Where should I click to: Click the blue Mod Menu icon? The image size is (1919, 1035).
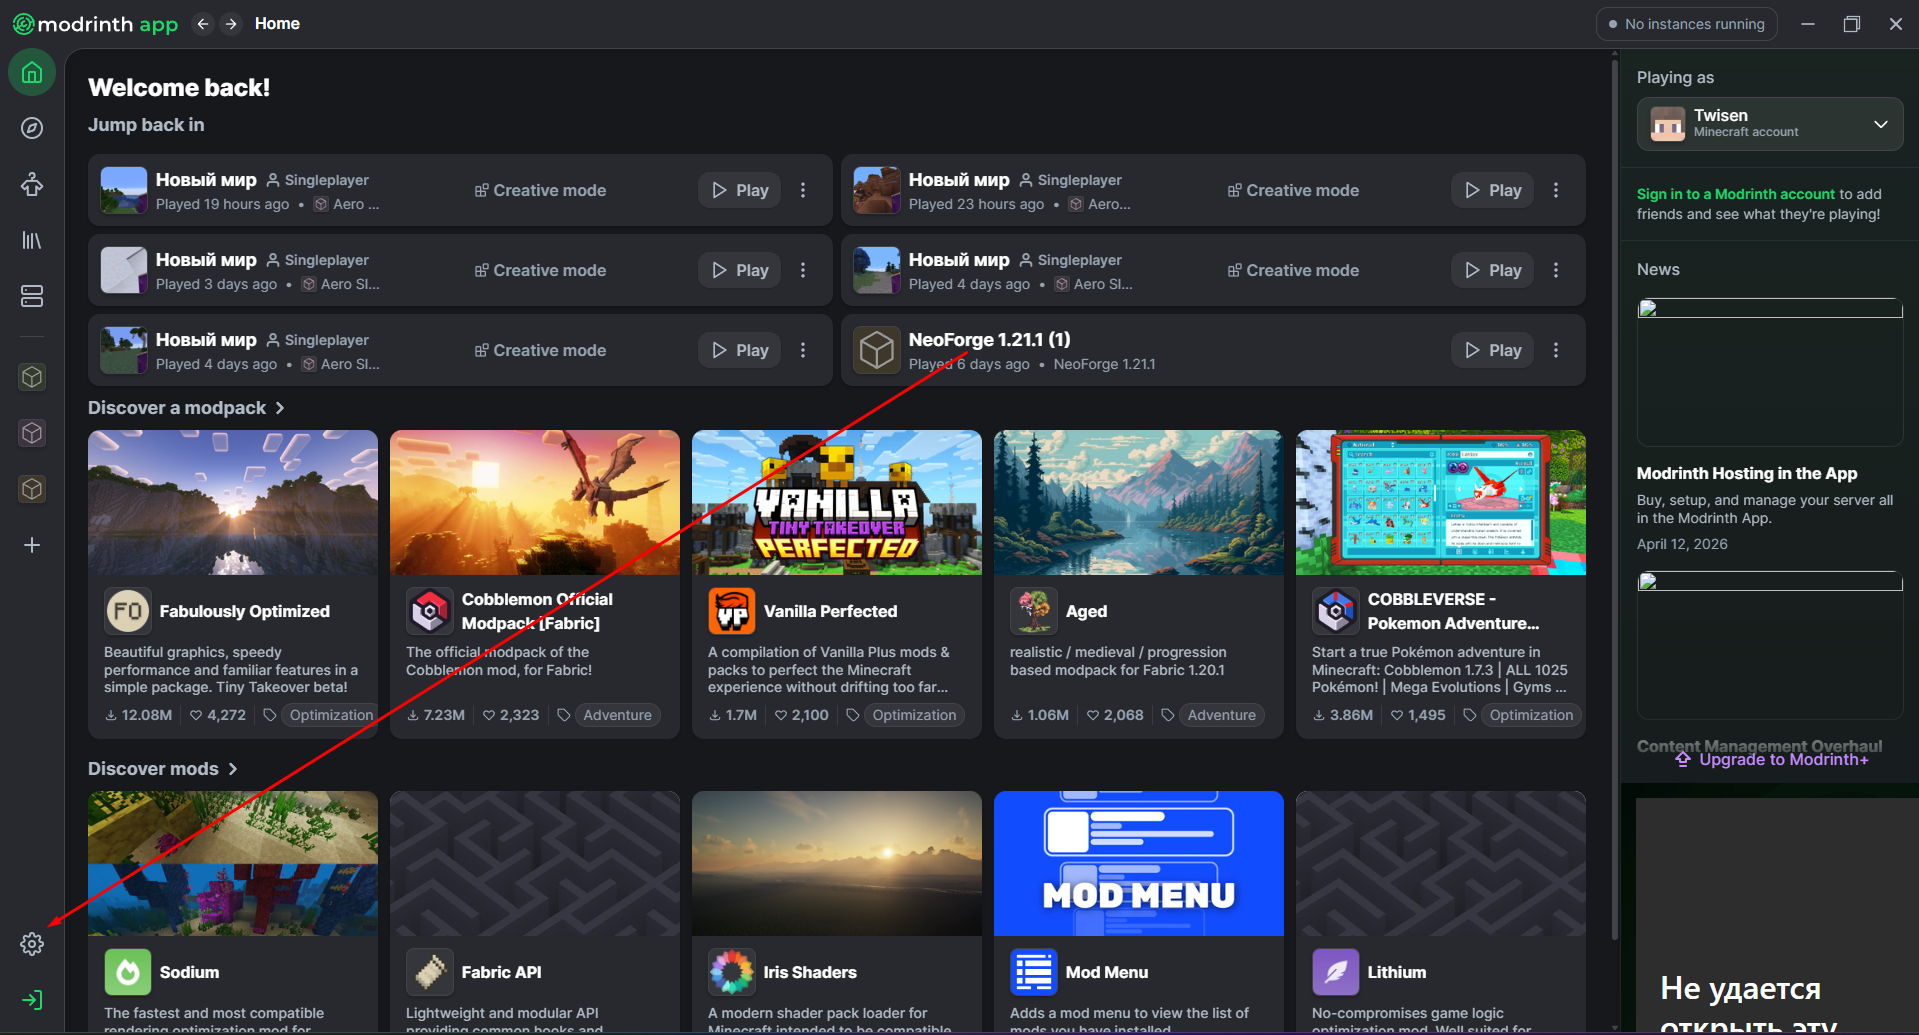[1034, 972]
